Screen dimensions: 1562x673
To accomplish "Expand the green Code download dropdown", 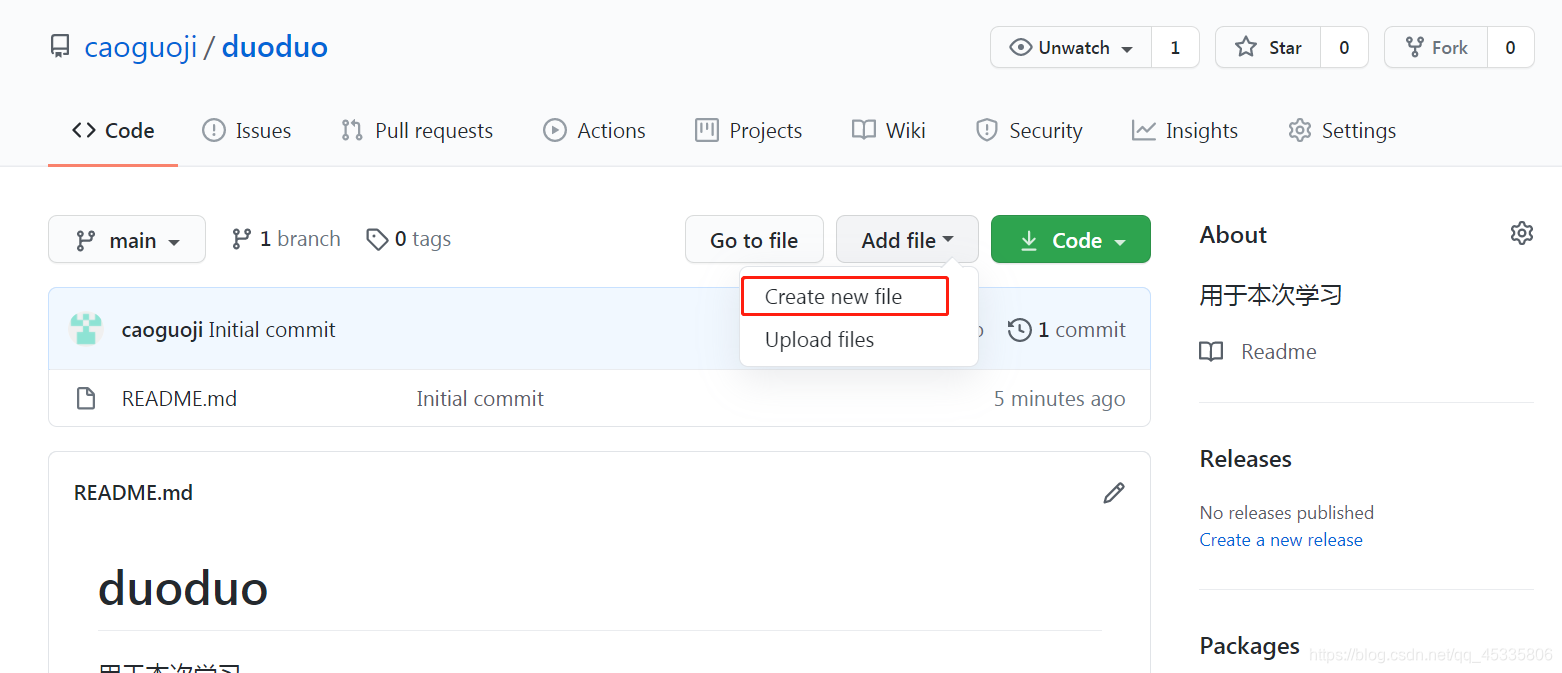I will [x=1071, y=240].
